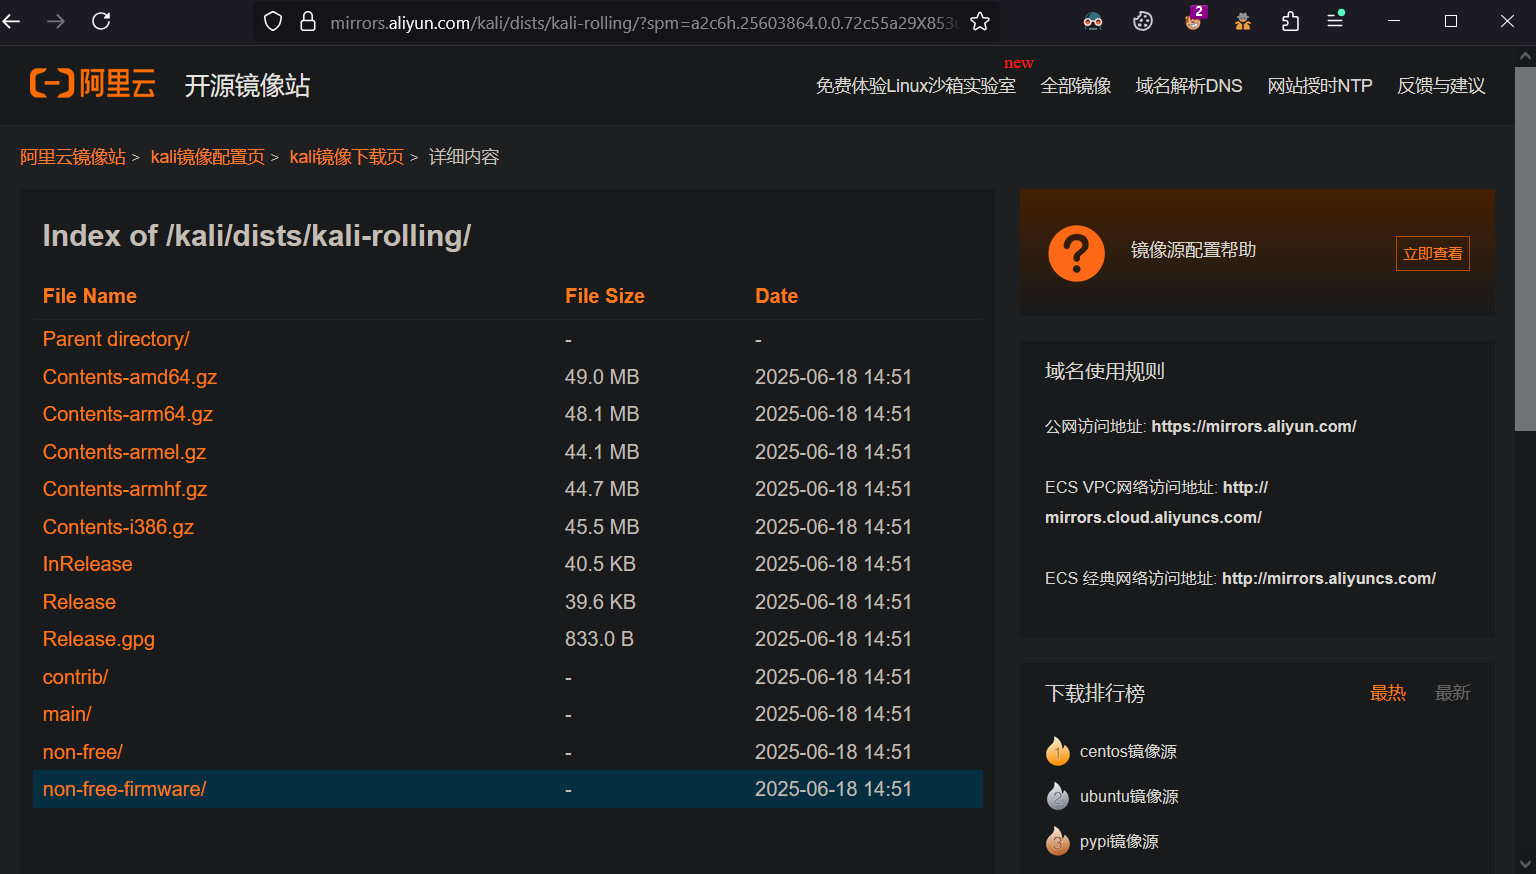The width and height of the screenshot is (1536, 874).
Task: Download Contents-amd64.gz
Action: (130, 377)
